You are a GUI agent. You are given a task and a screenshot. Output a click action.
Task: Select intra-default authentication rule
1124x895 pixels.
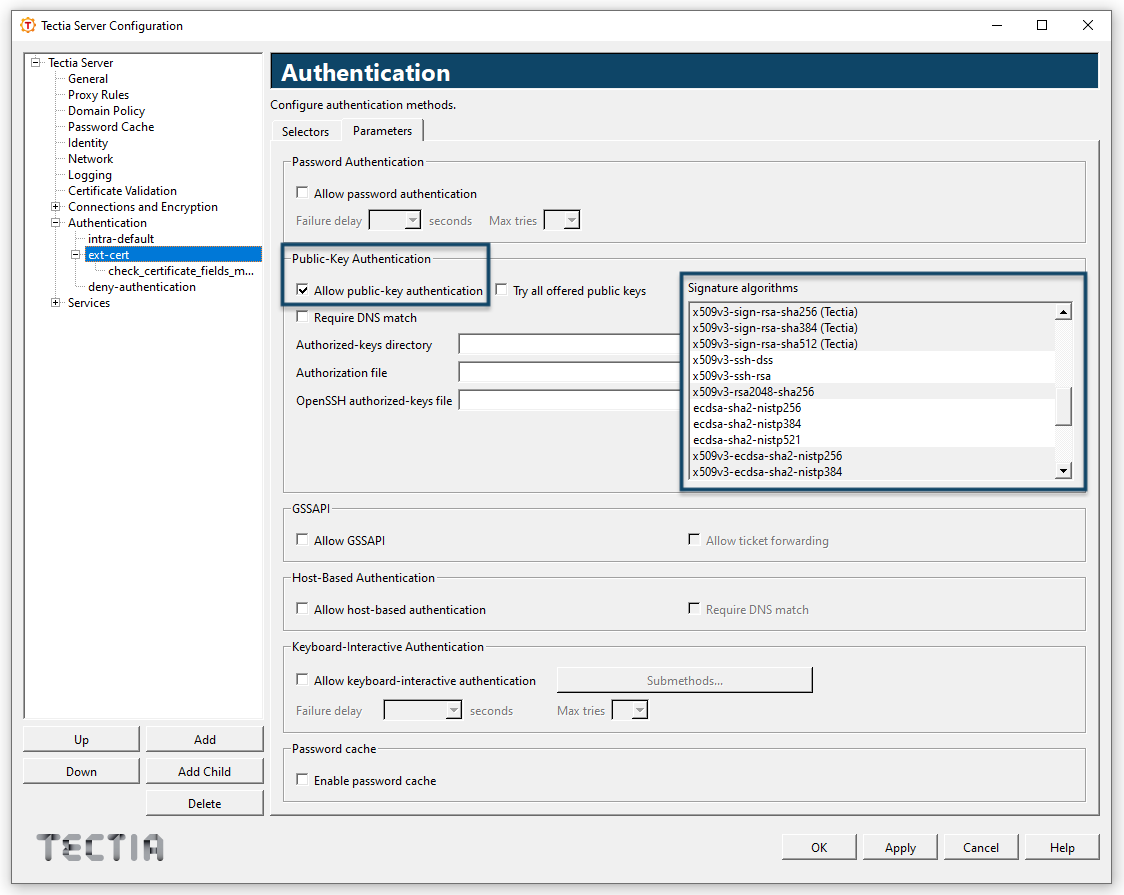click(120, 239)
